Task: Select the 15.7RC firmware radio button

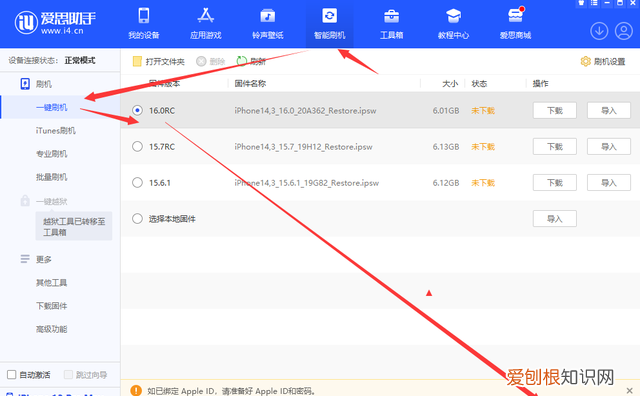Action: click(x=138, y=147)
